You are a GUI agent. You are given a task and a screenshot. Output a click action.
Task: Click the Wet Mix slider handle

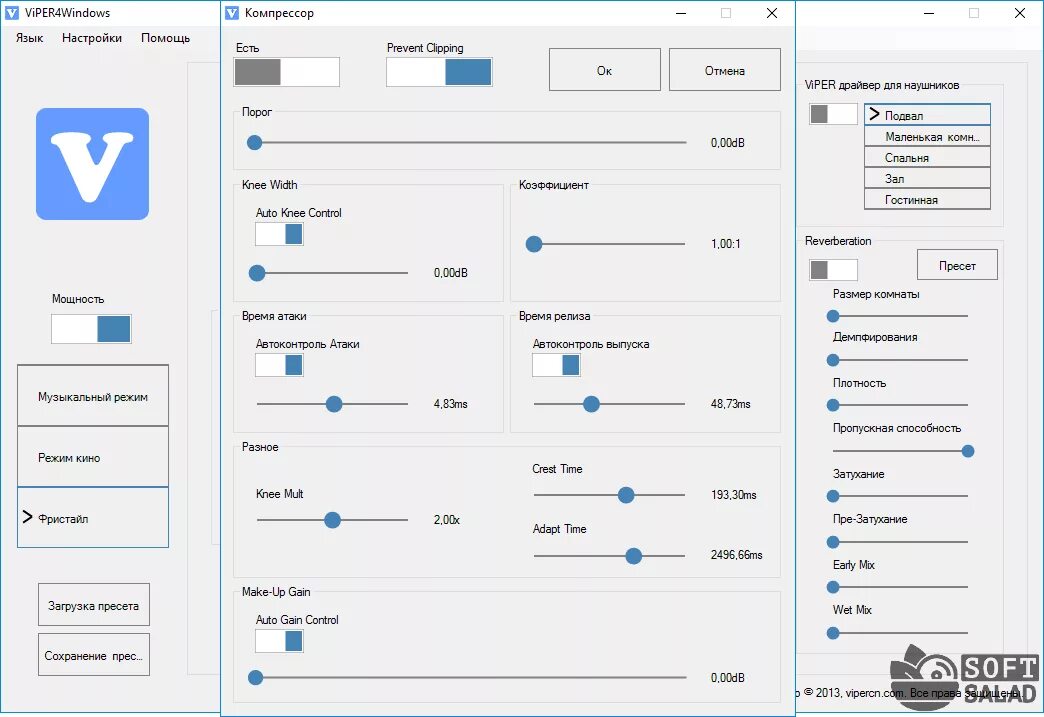pos(833,633)
